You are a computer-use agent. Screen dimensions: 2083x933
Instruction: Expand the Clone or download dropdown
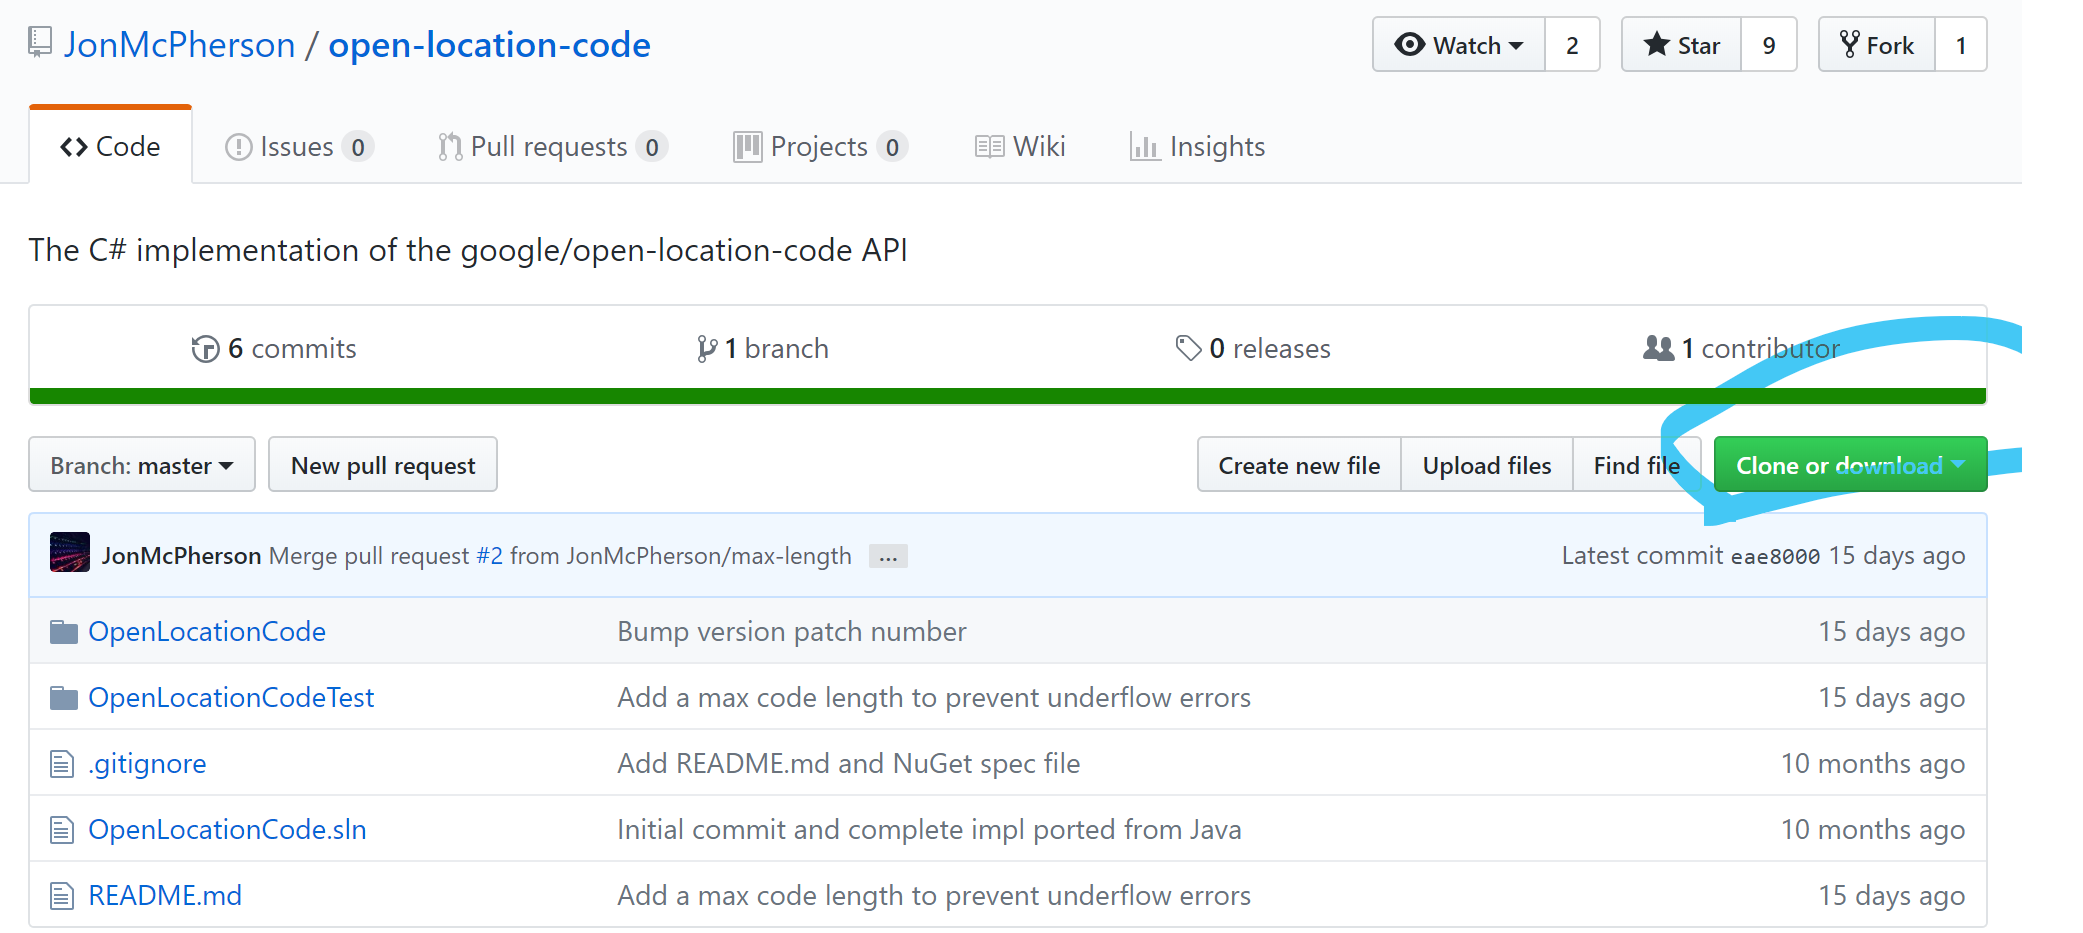(x=1849, y=464)
